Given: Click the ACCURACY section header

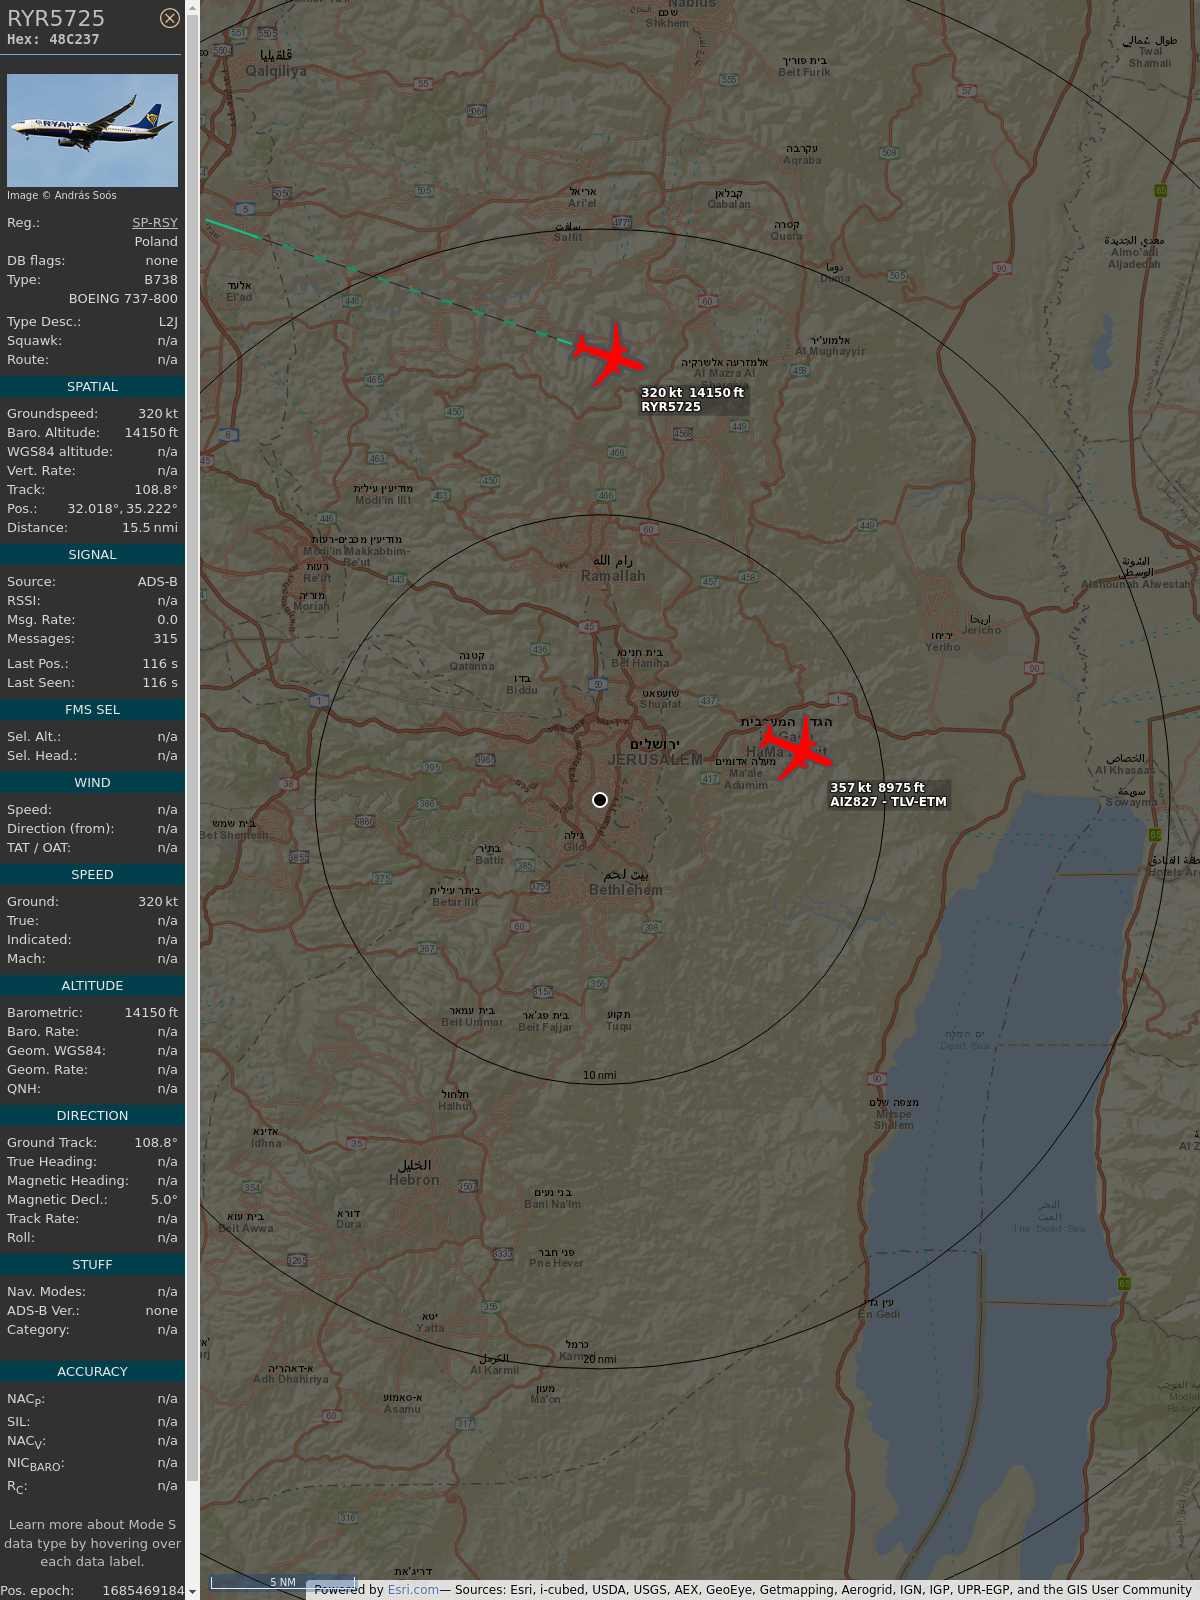Looking at the screenshot, I should 92,1372.
